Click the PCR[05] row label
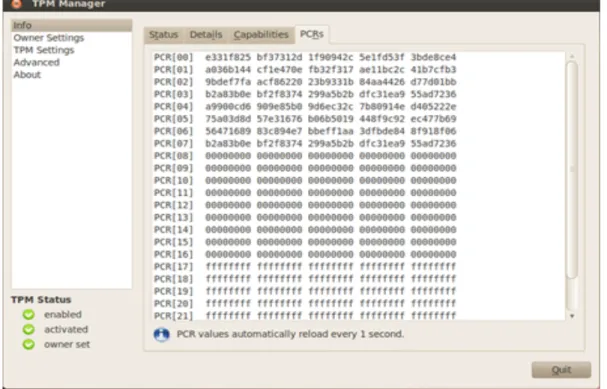 [173, 119]
